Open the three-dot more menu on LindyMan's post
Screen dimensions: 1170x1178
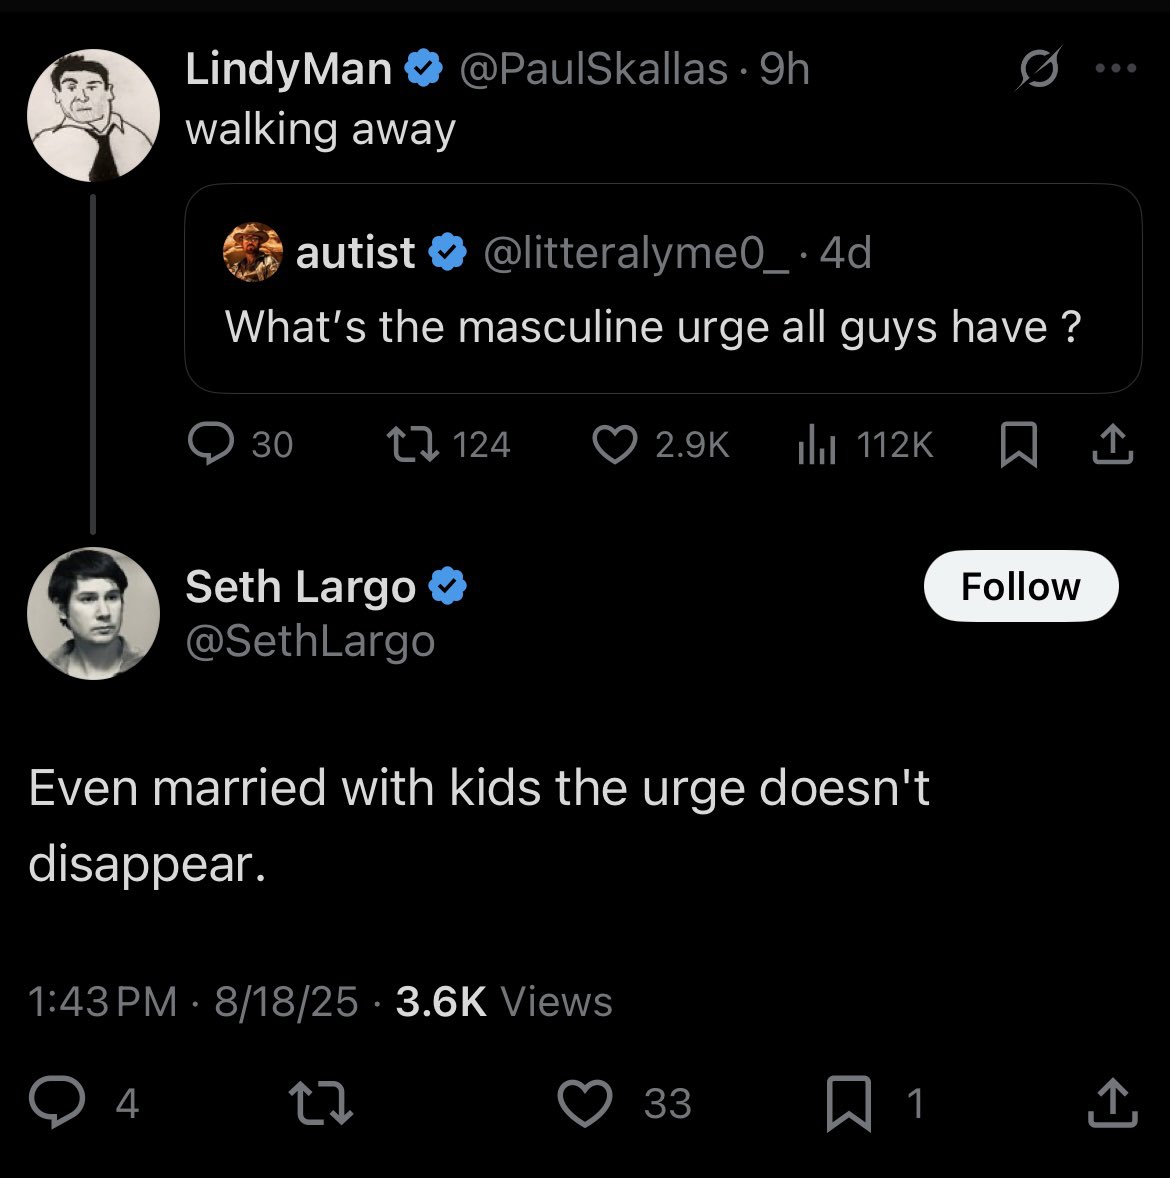(x=1116, y=68)
